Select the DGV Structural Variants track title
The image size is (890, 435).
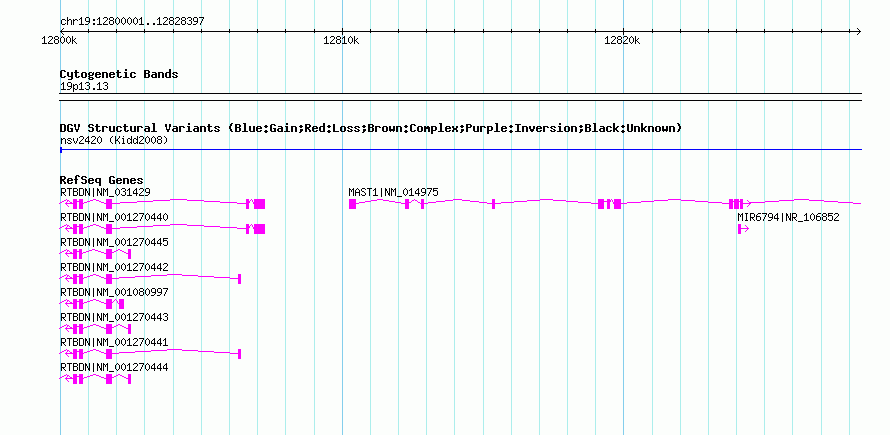click(371, 128)
